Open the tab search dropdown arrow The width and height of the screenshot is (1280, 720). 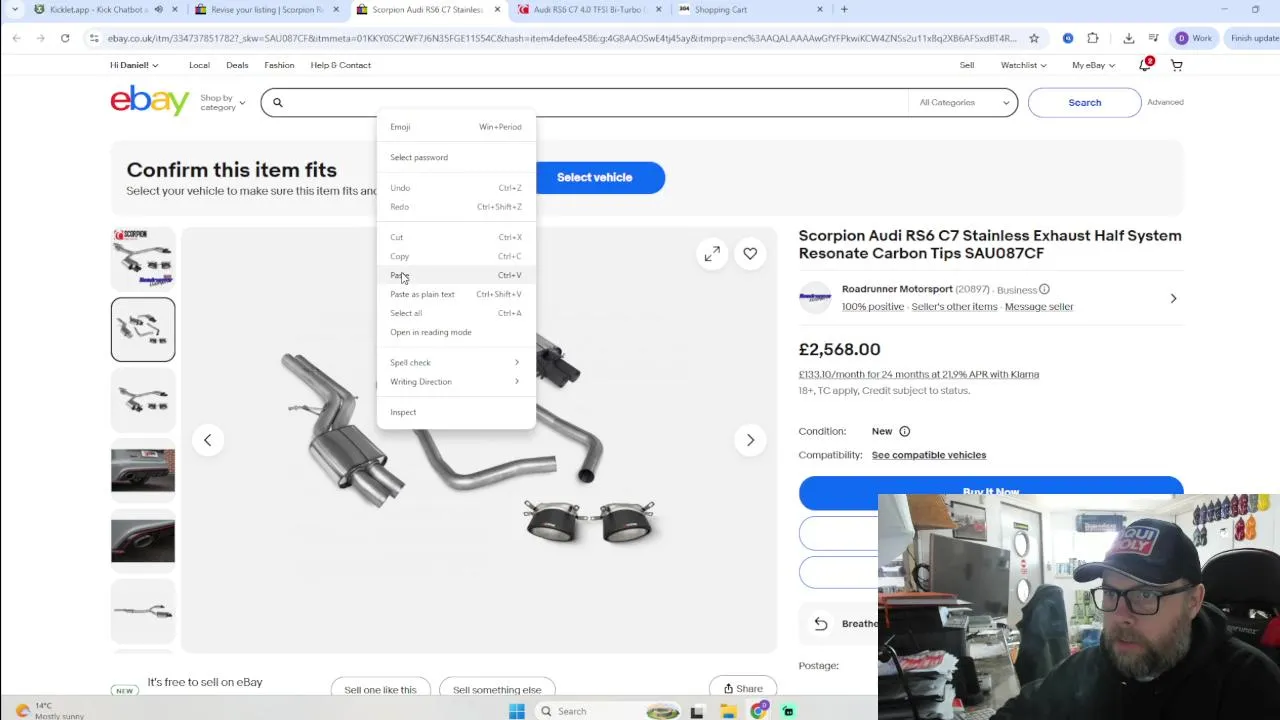pyautogui.click(x=14, y=10)
